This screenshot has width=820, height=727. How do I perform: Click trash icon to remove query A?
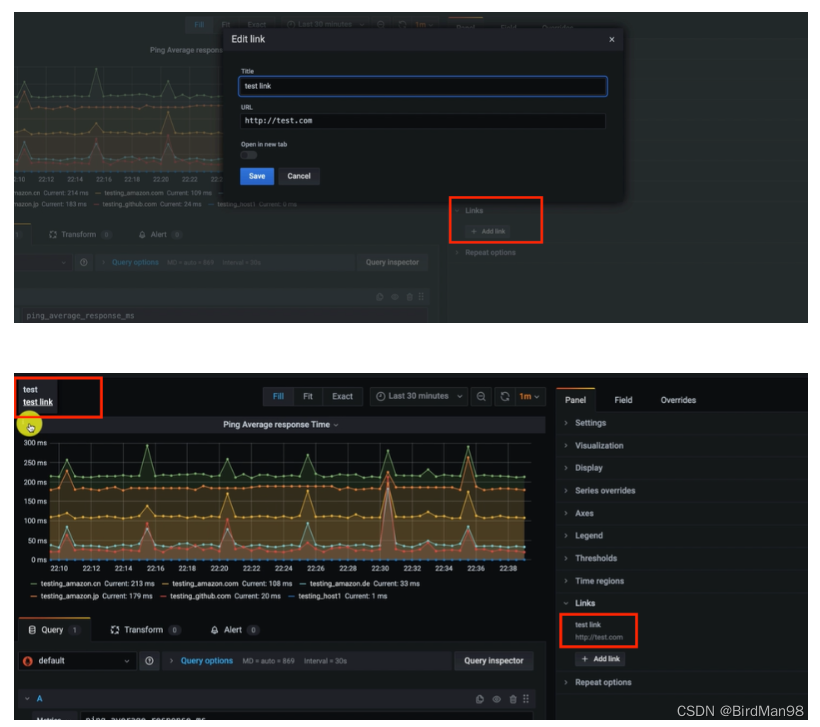point(512,699)
